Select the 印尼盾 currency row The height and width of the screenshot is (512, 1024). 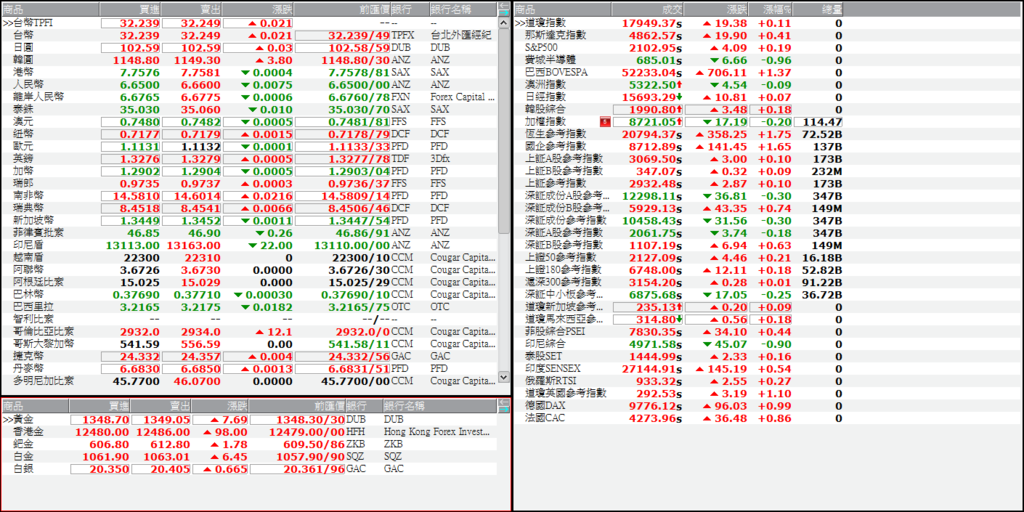[x=249, y=245]
